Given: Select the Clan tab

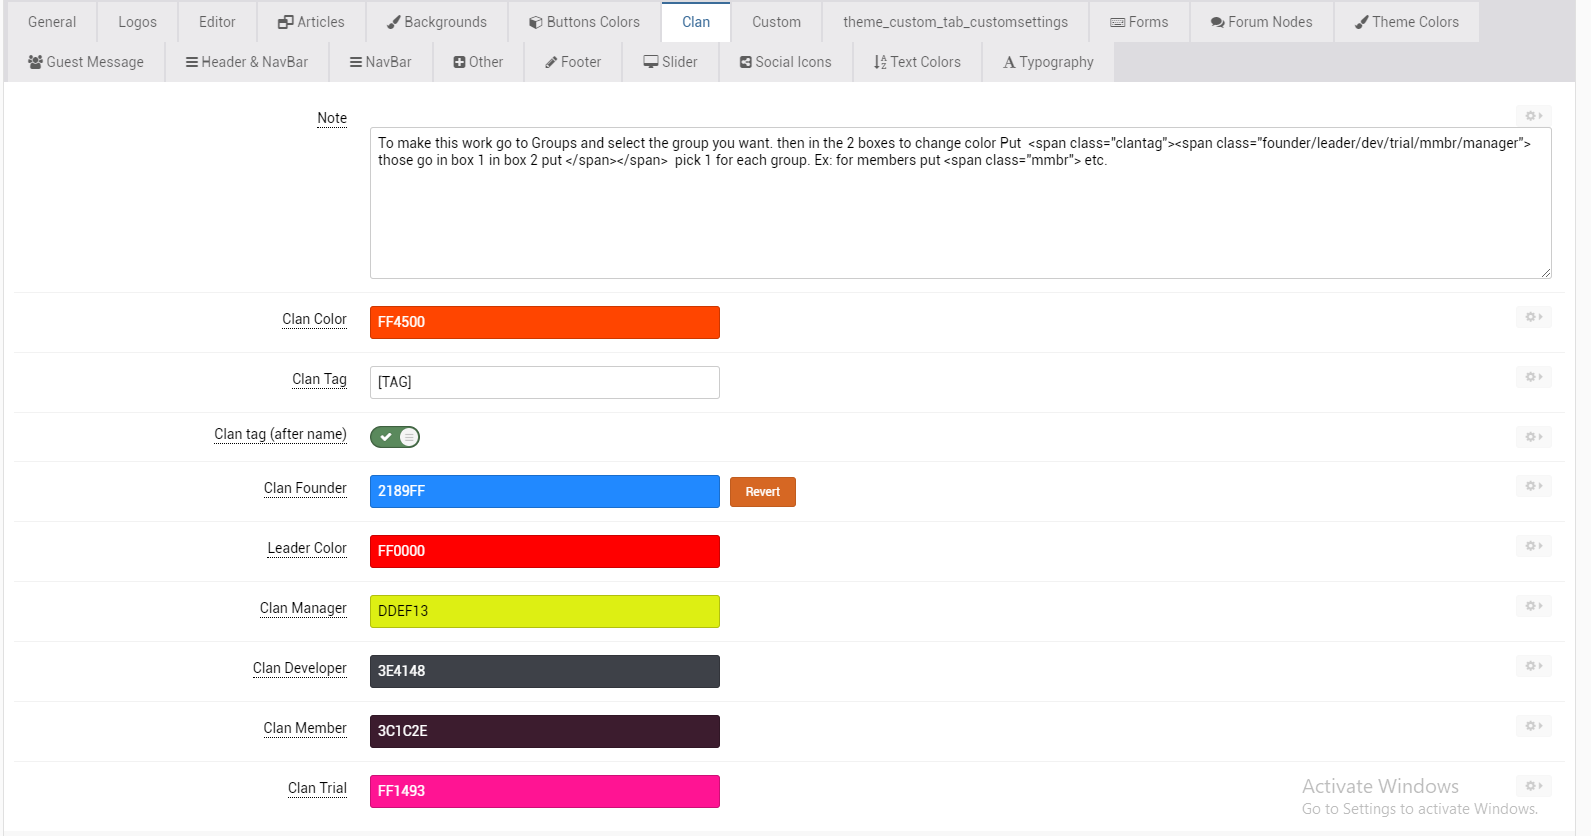Looking at the screenshot, I should tap(696, 22).
